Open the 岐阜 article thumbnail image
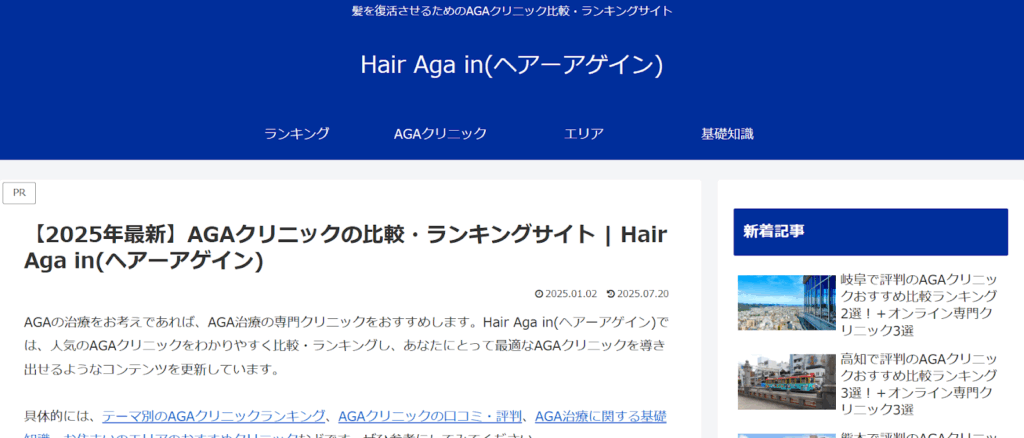The height and width of the screenshot is (438, 1024). pyautogui.click(x=785, y=302)
